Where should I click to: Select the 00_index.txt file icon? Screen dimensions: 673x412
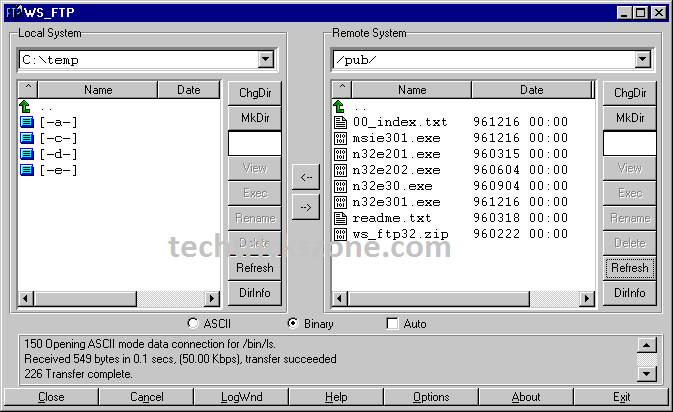click(340, 122)
